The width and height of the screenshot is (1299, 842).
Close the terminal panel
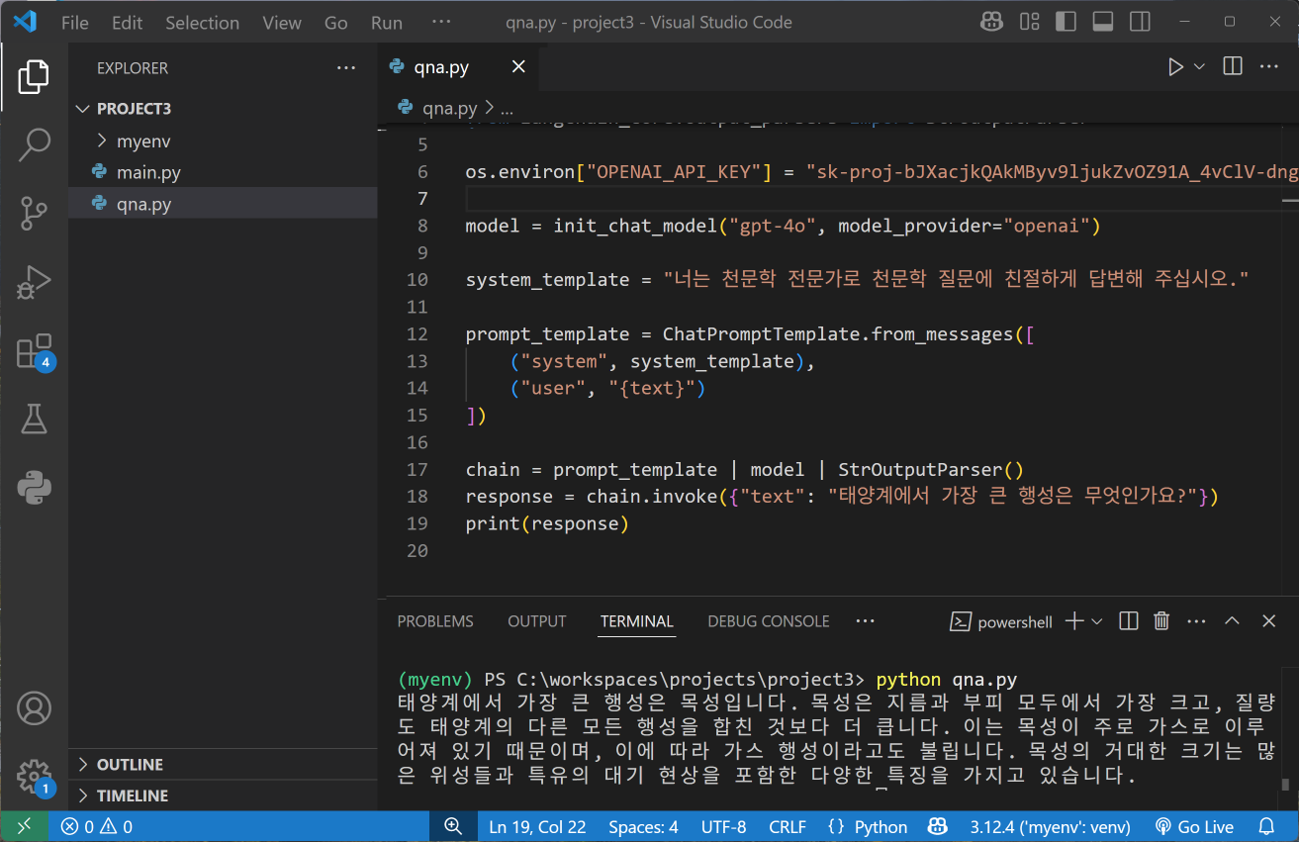(1269, 621)
